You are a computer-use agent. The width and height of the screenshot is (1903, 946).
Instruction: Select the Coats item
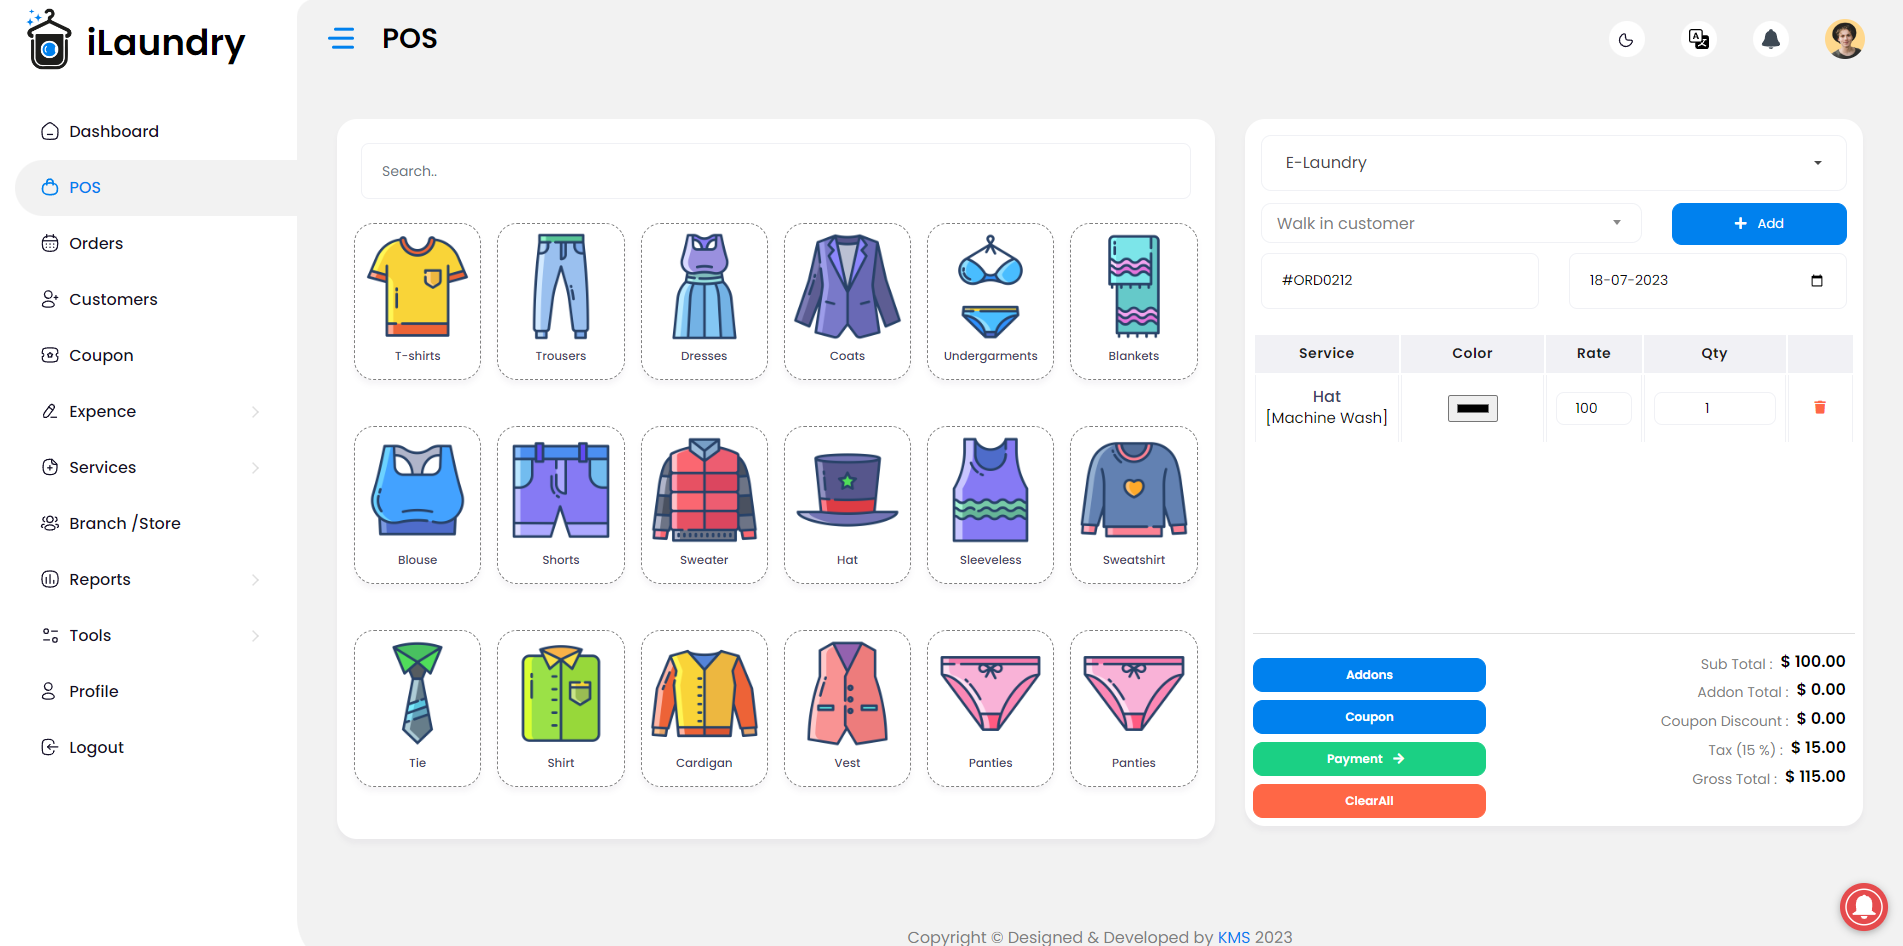pyautogui.click(x=847, y=301)
